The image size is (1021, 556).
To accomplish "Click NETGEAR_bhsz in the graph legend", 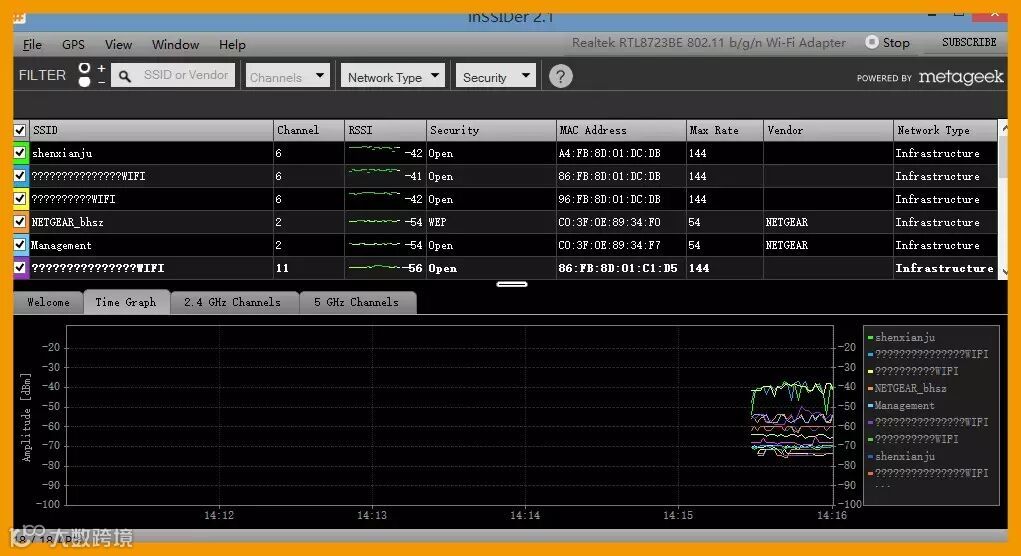I will pyautogui.click(x=910, y=389).
